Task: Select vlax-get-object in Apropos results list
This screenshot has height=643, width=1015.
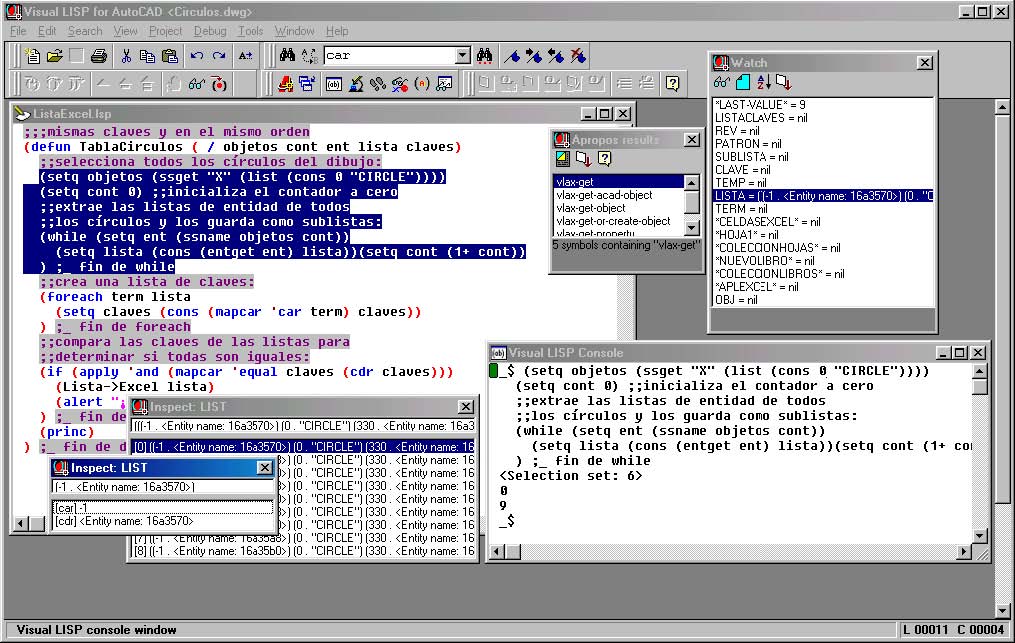Action: pos(618,208)
